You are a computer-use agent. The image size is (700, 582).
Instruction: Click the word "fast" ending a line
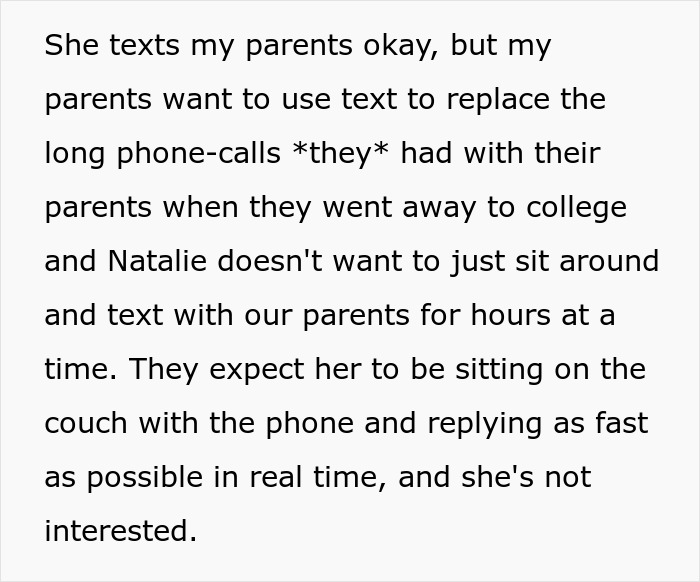pos(621,422)
